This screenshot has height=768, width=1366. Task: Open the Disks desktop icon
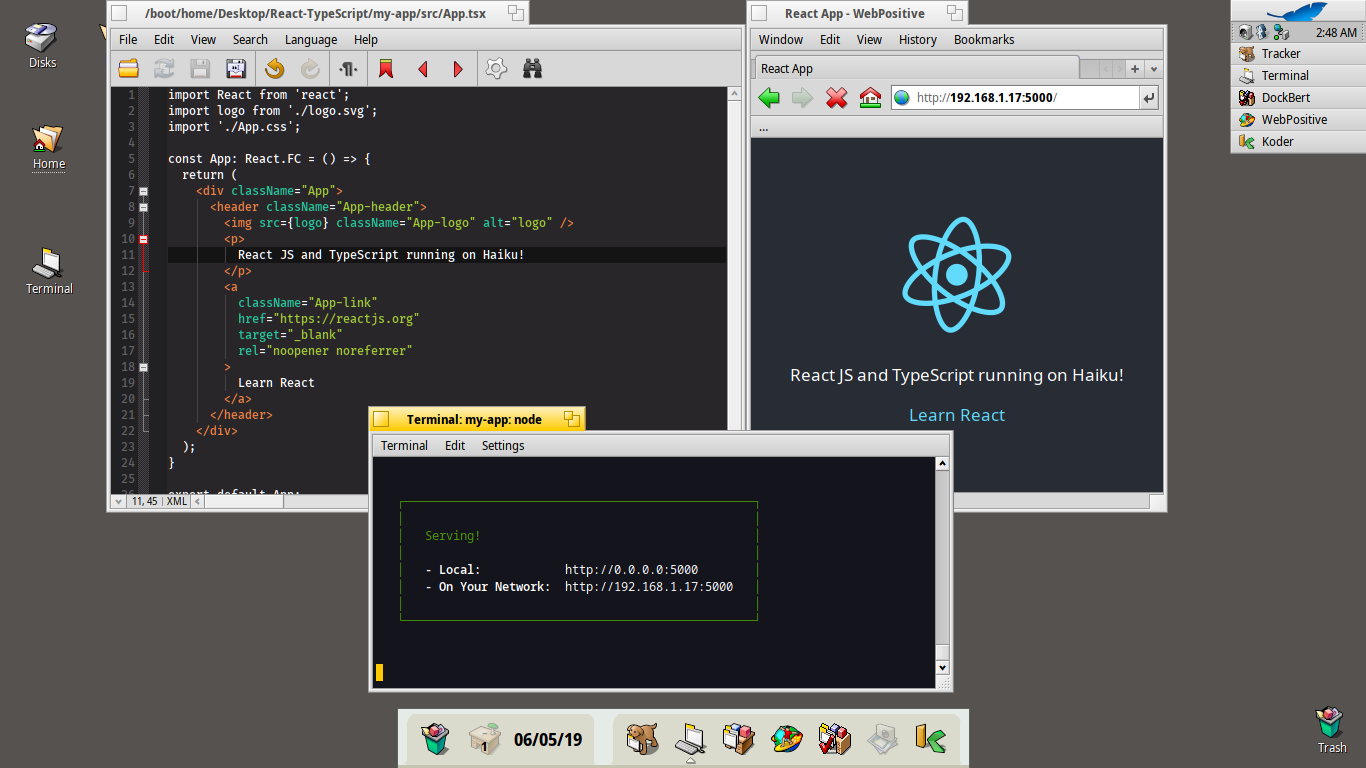pos(42,46)
